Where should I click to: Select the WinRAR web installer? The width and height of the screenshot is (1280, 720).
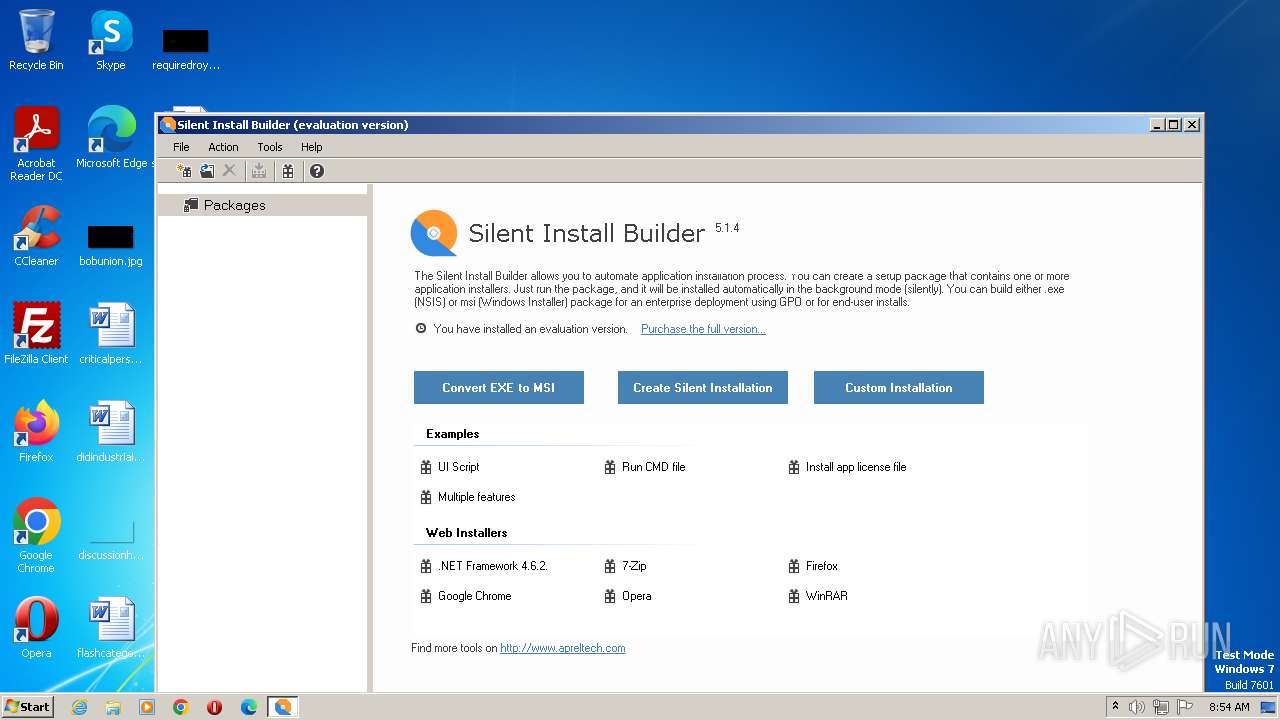(x=818, y=596)
